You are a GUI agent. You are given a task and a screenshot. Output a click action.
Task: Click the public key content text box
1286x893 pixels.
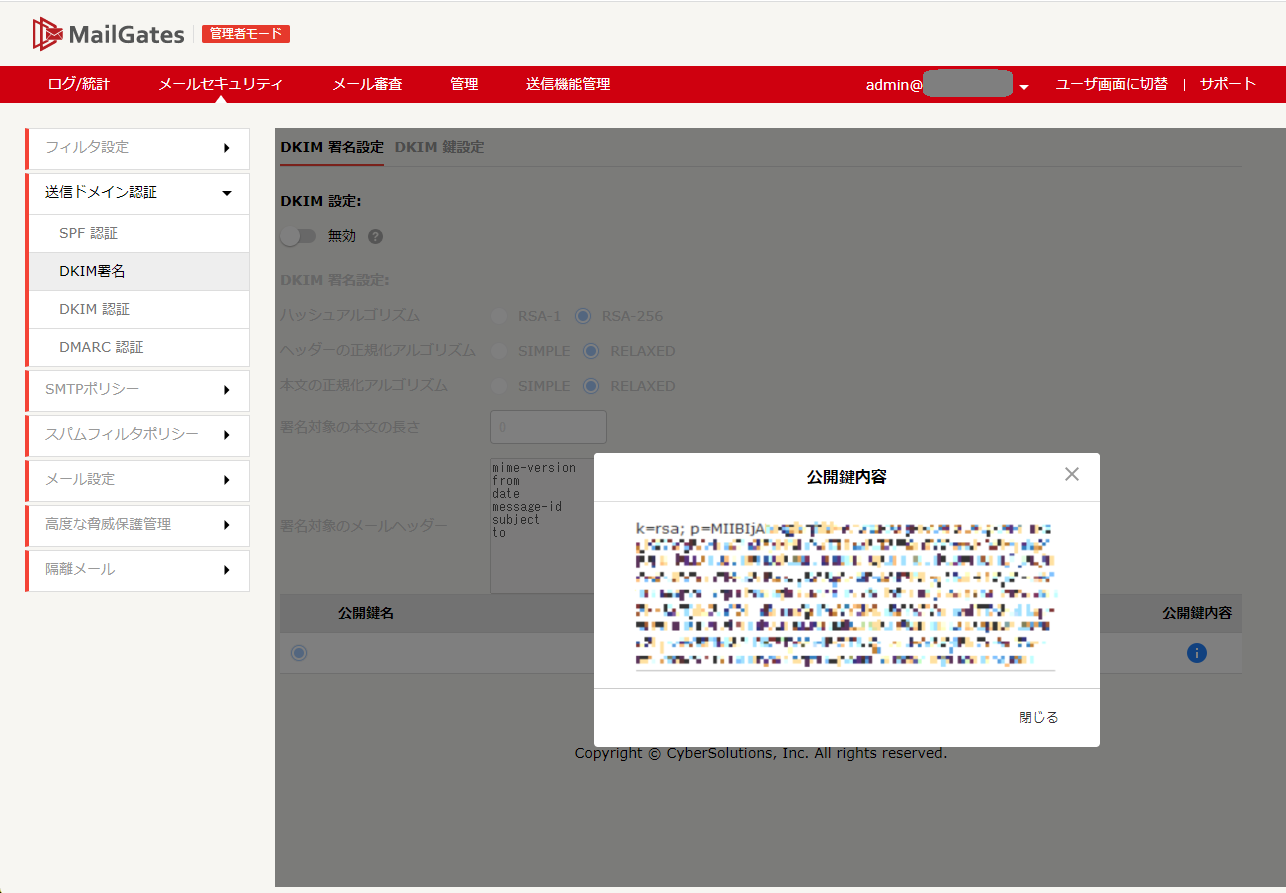click(845, 594)
